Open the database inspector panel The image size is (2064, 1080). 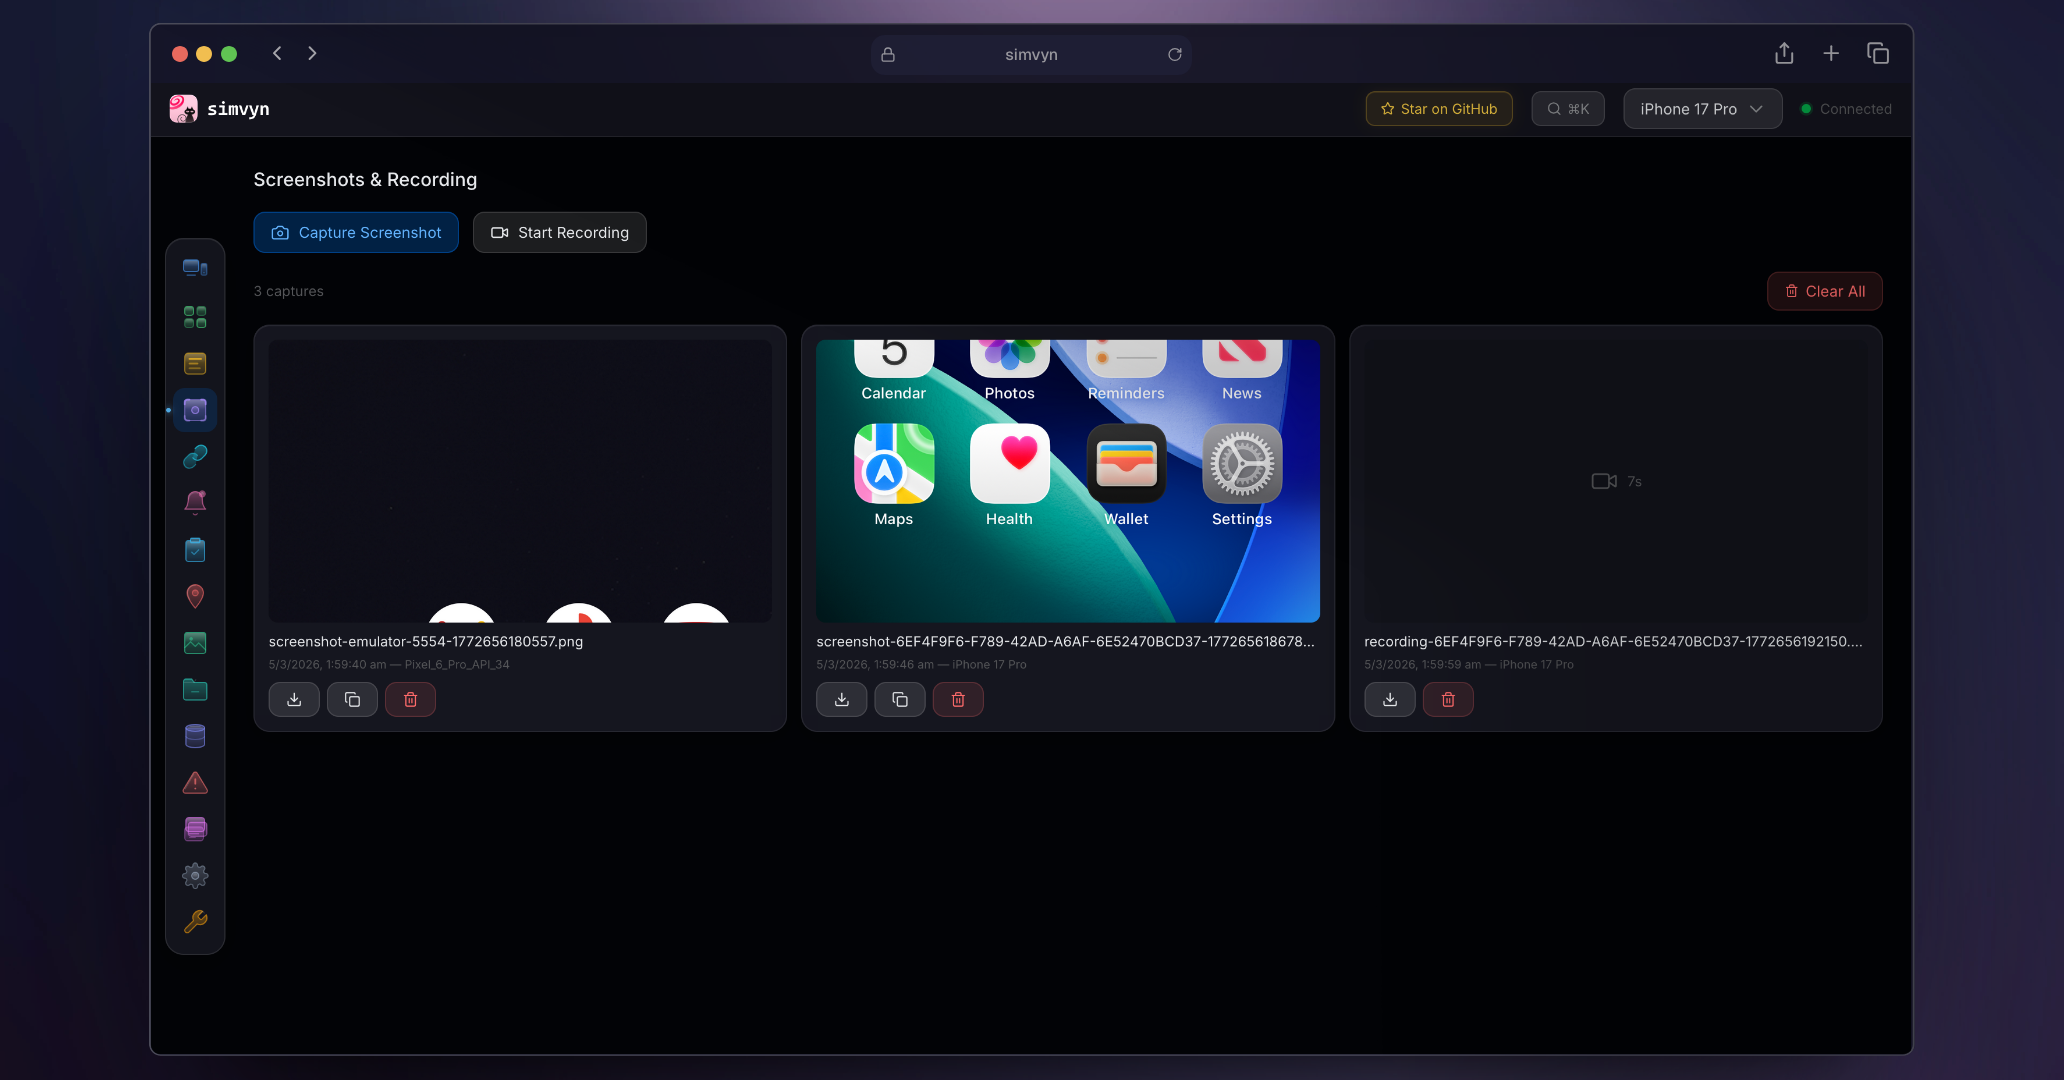point(195,735)
